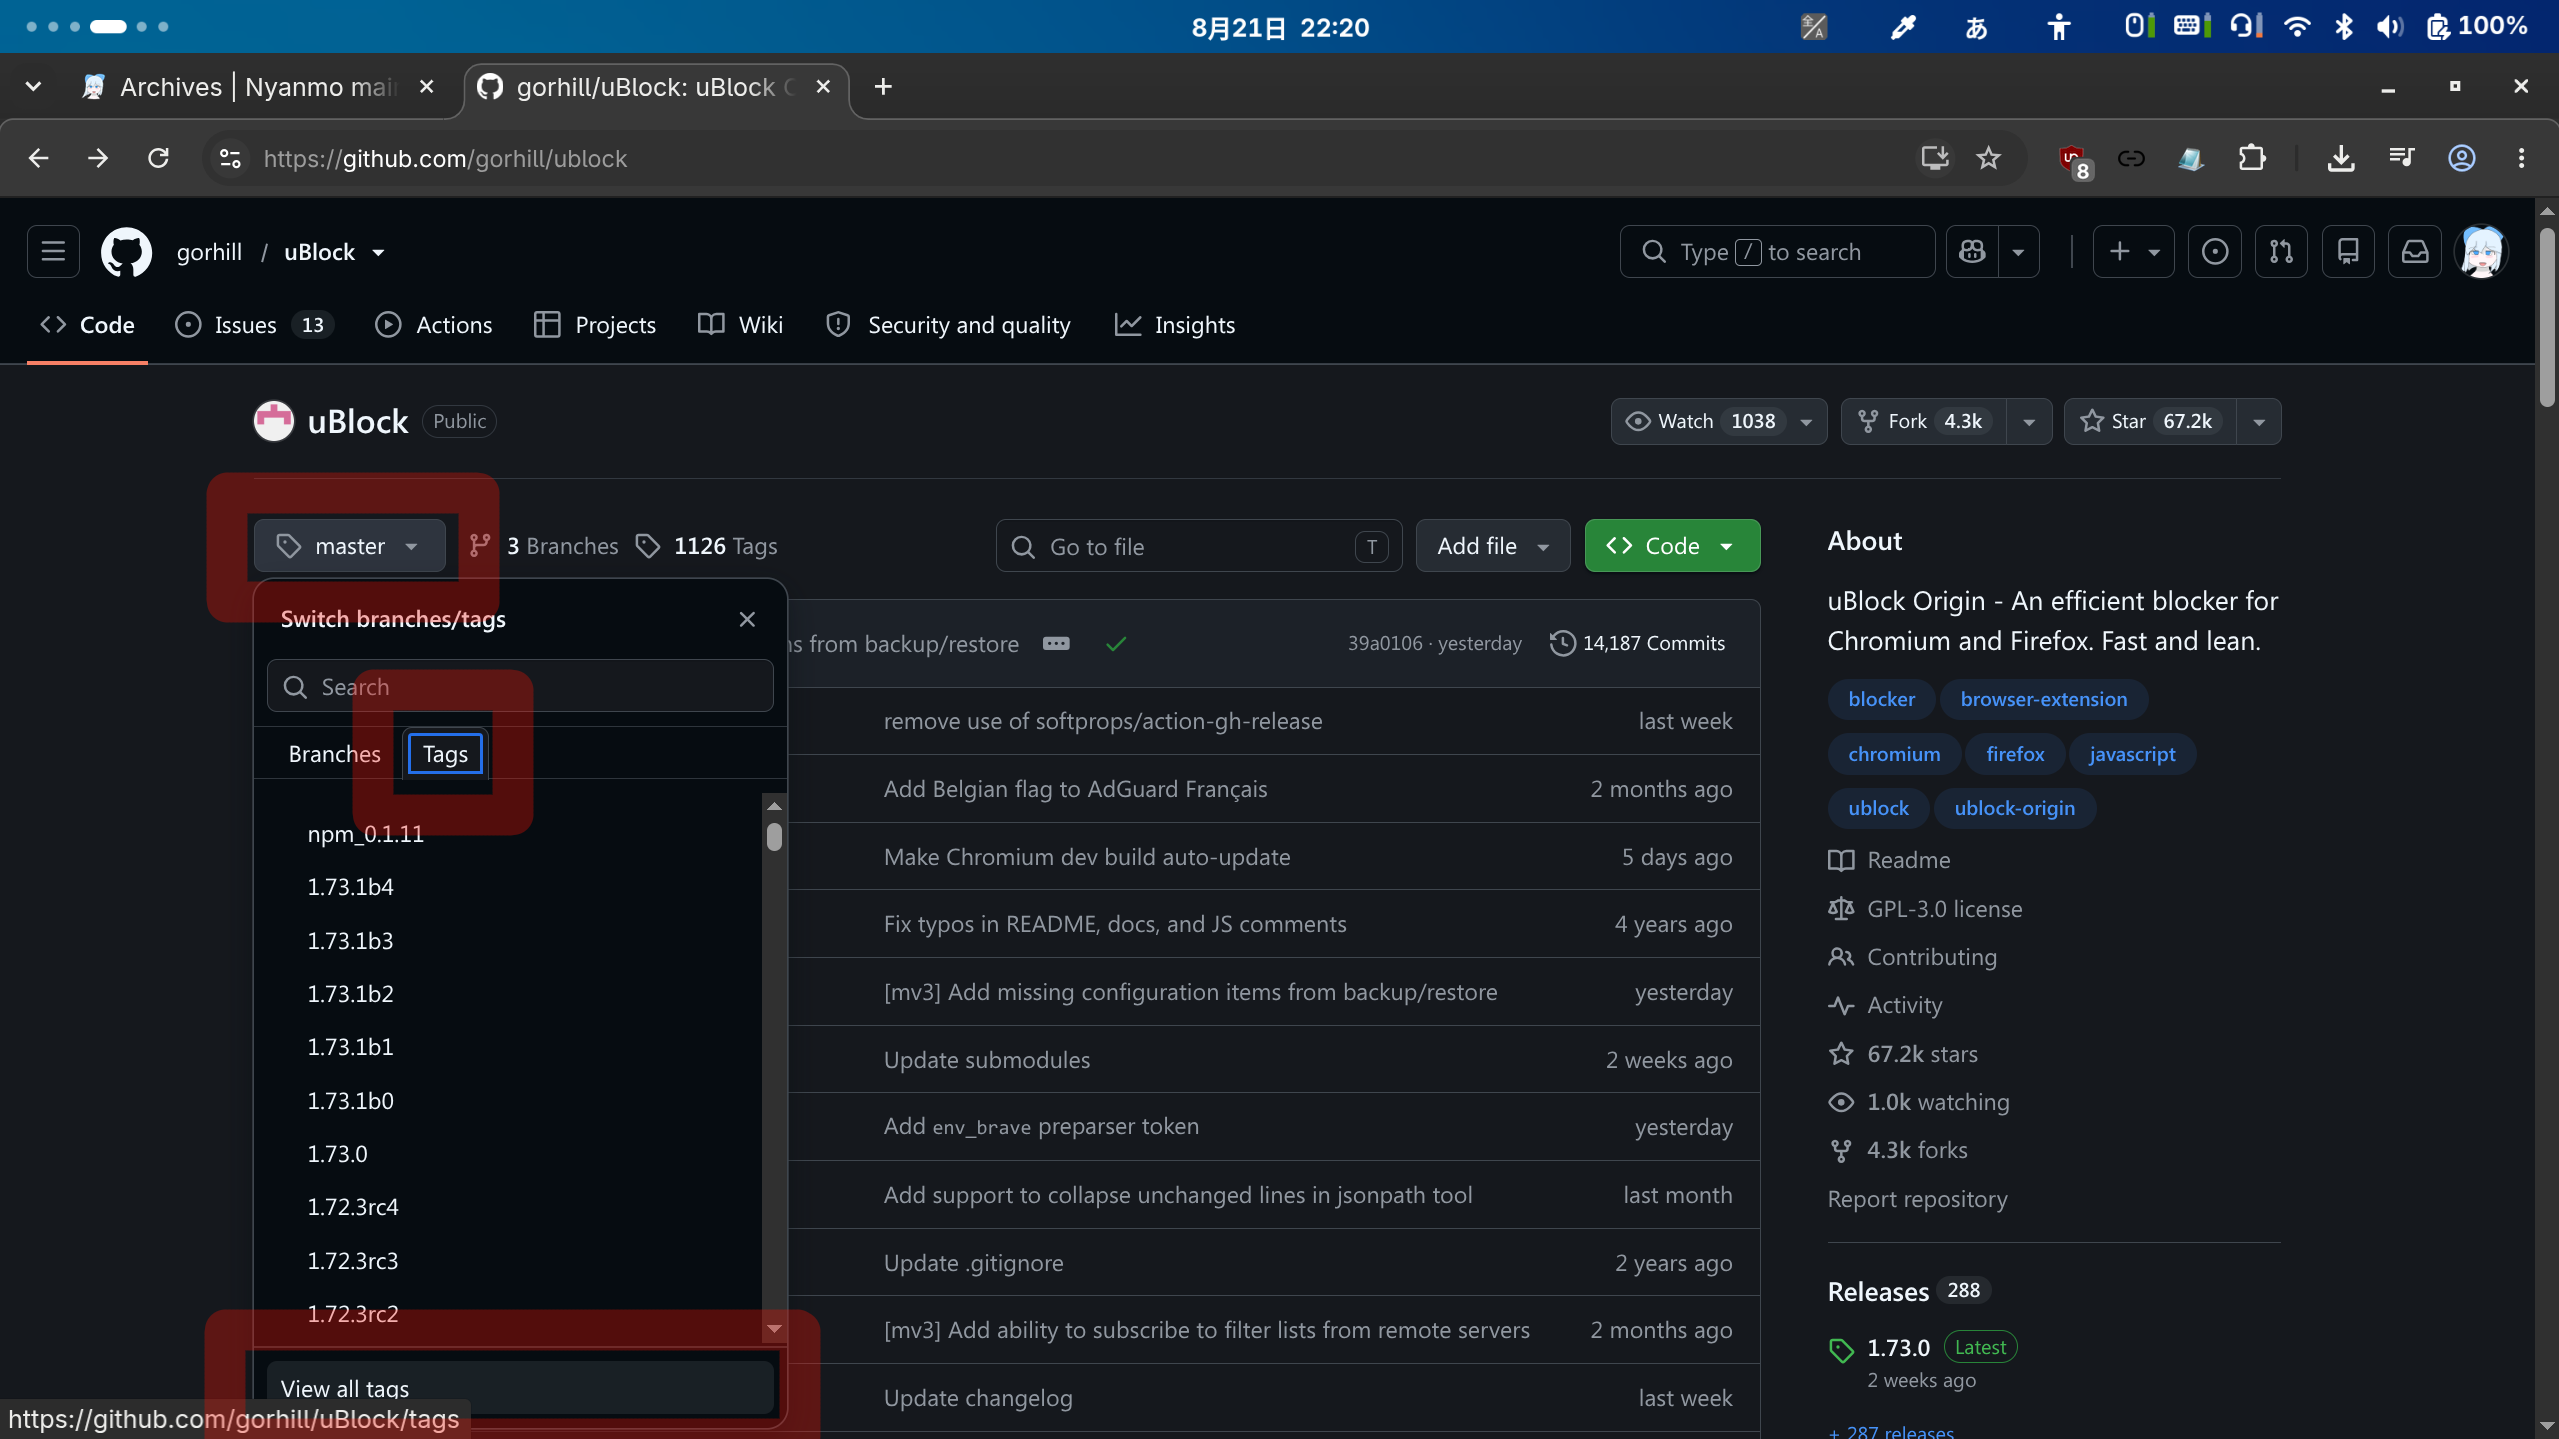2559x1439 pixels.
Task: Select tag 1.73.0 in the list
Action: point(338,1154)
